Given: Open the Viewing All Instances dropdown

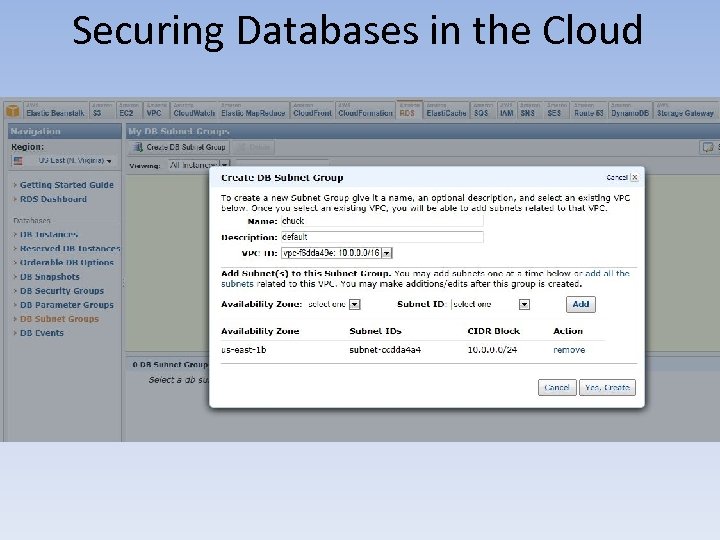Looking at the screenshot, I should click(198, 165).
